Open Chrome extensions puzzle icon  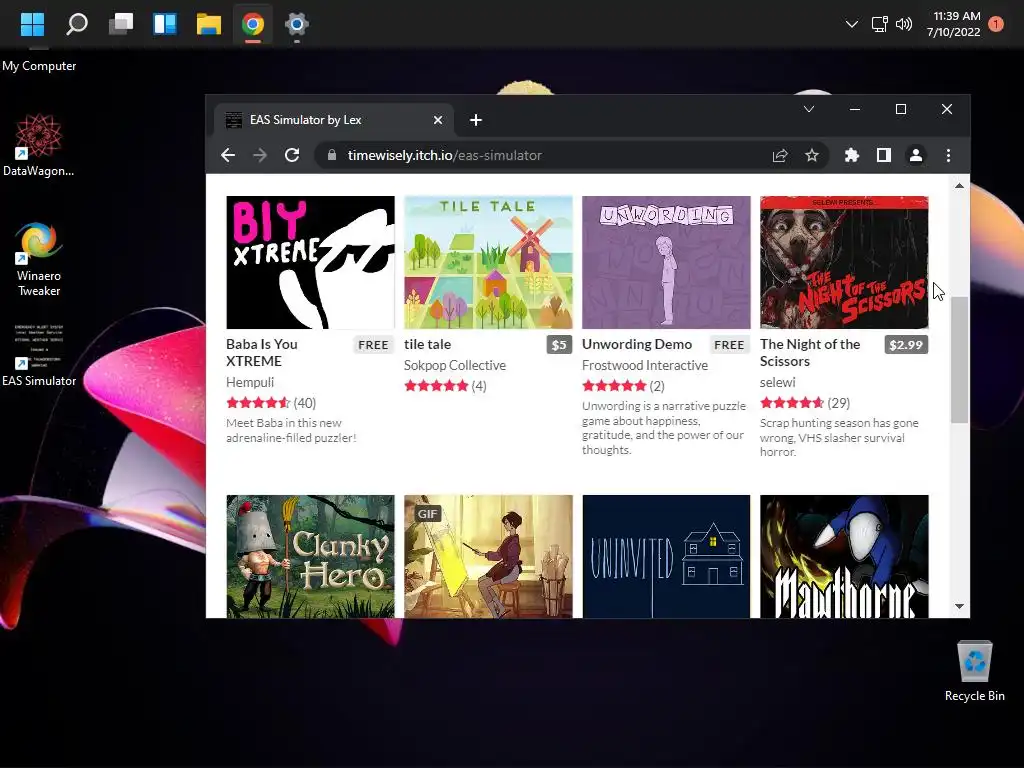point(852,155)
